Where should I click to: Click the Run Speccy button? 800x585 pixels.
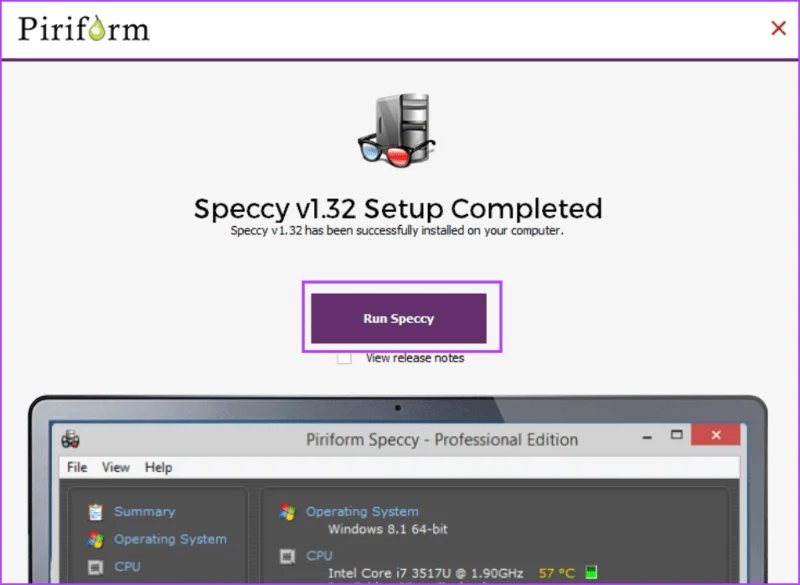point(398,318)
